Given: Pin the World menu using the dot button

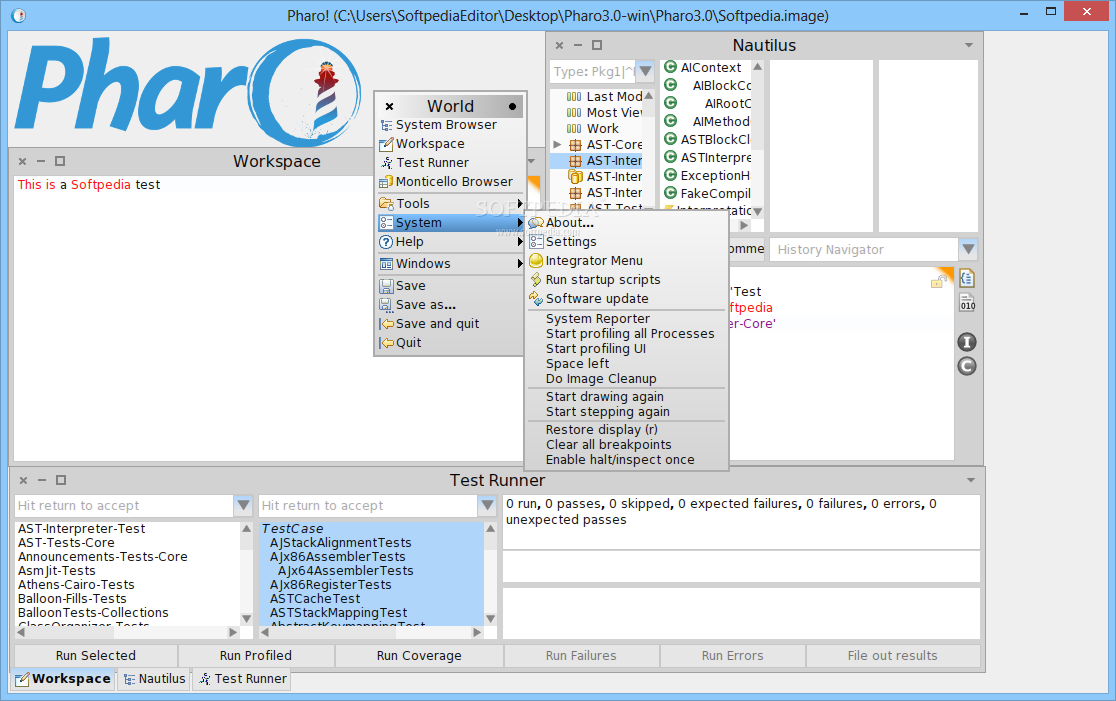Looking at the screenshot, I should click(512, 107).
